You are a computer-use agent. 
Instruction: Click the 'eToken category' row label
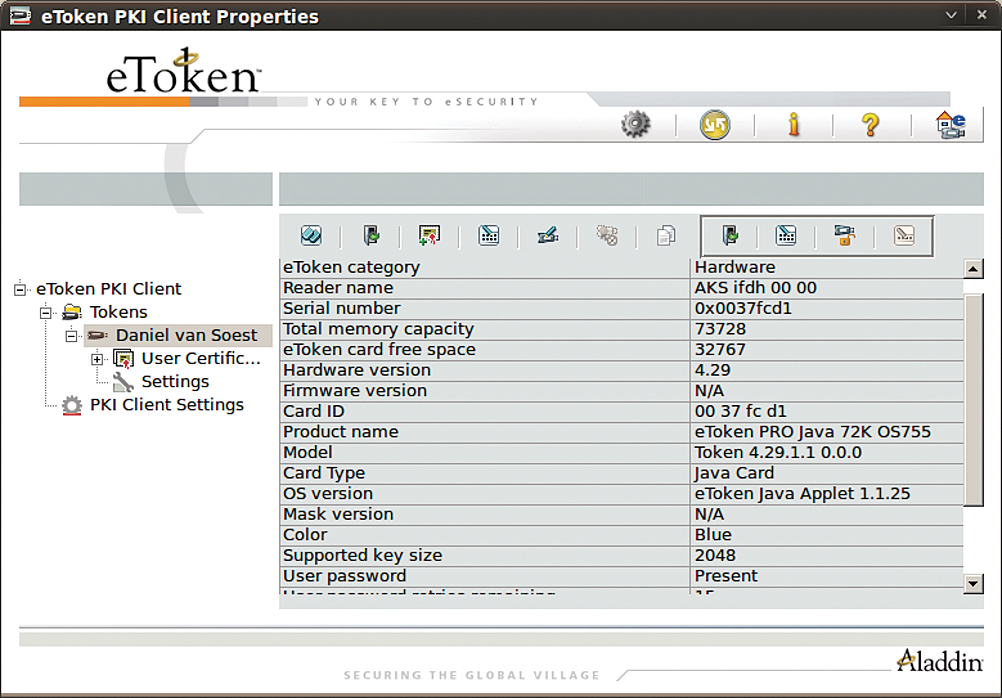(x=351, y=267)
